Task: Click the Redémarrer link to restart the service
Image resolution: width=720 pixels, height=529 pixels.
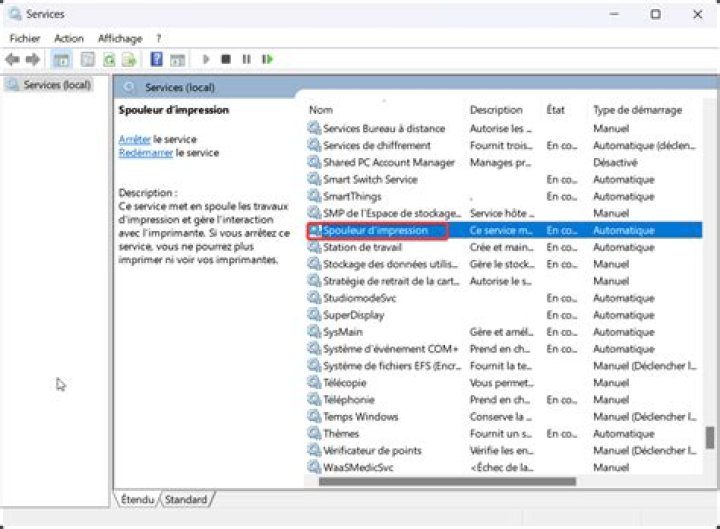Action: [x=146, y=153]
